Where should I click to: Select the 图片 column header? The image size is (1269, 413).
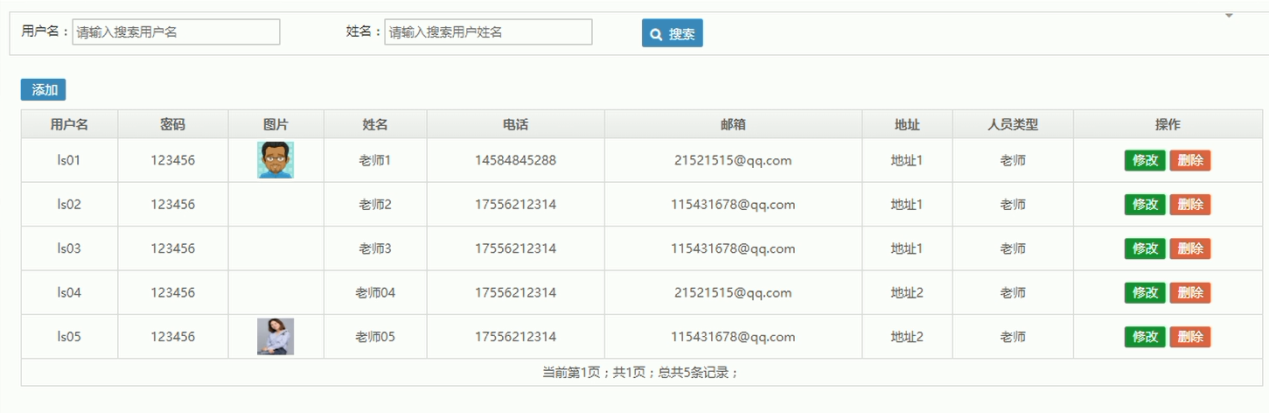pyautogui.click(x=276, y=125)
